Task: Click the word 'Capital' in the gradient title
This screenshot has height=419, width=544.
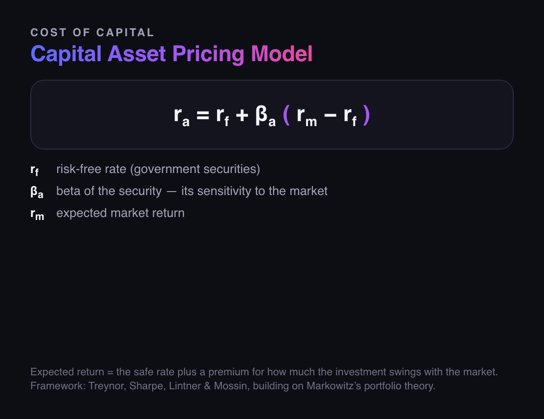Action: coord(66,54)
